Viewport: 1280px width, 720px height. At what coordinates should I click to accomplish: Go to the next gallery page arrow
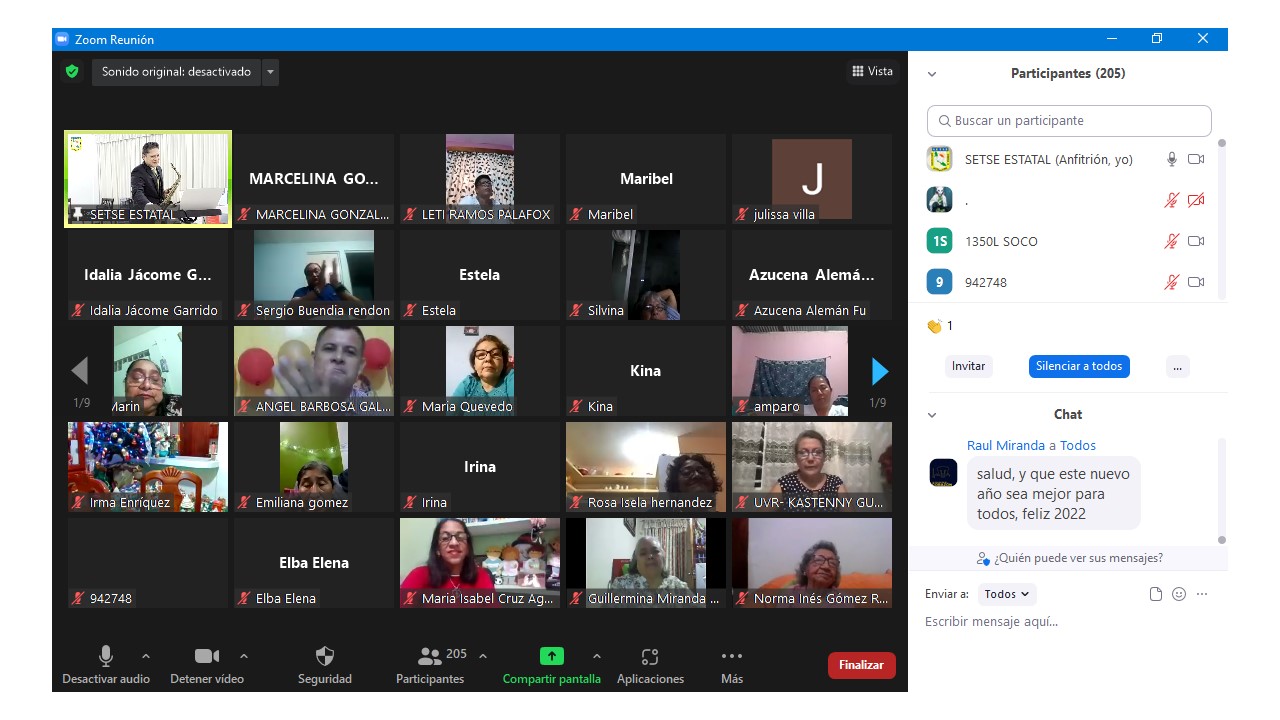point(880,371)
